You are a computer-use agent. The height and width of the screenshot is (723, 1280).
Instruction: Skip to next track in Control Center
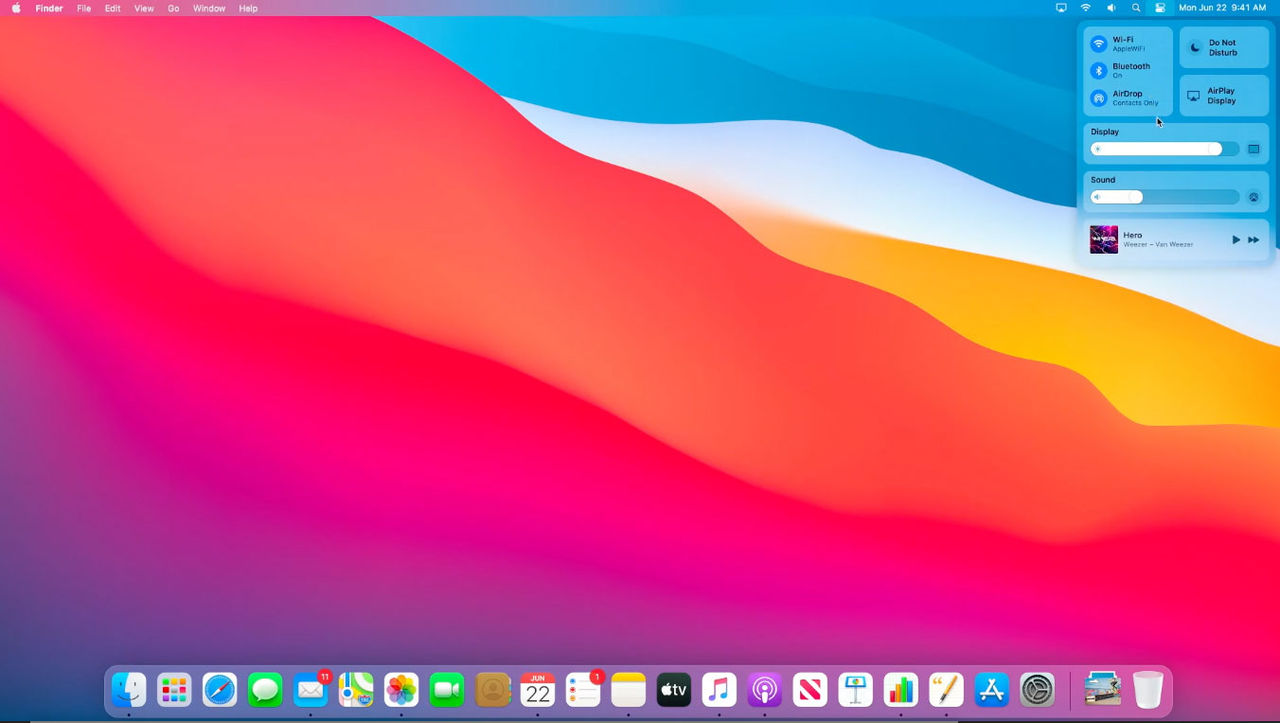[x=1254, y=240]
